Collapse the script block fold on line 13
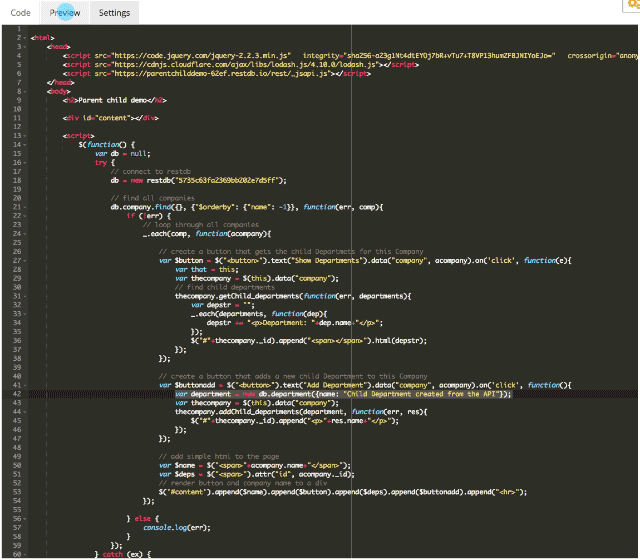The image size is (640, 560). pyautogui.click(x=25, y=136)
